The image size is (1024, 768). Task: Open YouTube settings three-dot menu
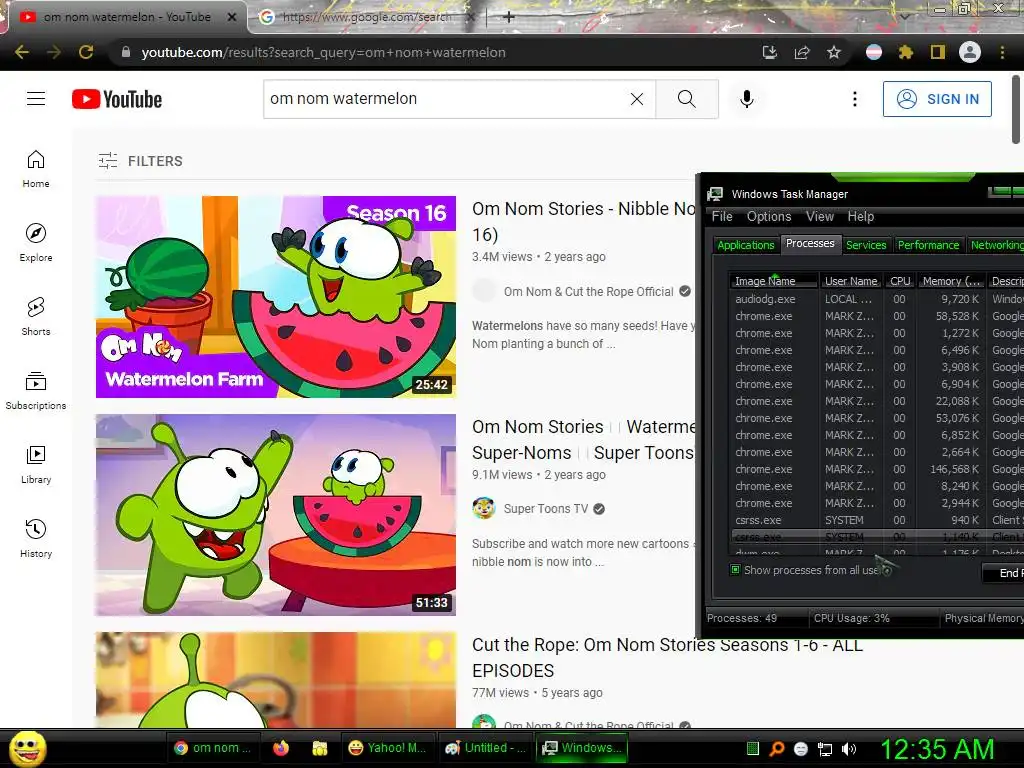tap(854, 99)
